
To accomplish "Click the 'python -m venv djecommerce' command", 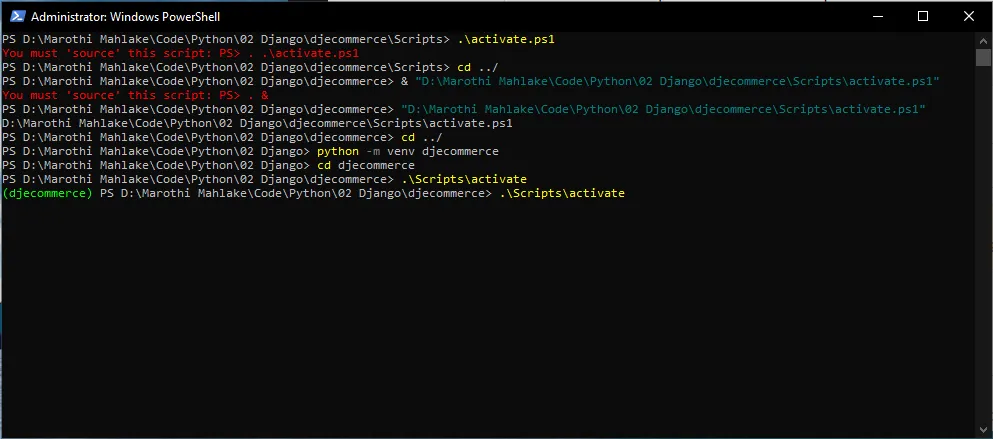I will tap(408, 151).
